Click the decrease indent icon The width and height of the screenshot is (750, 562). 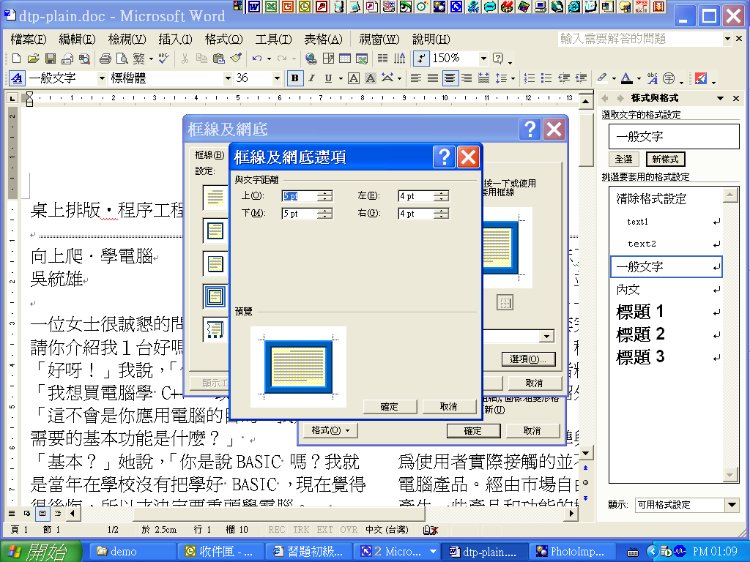(x=564, y=78)
